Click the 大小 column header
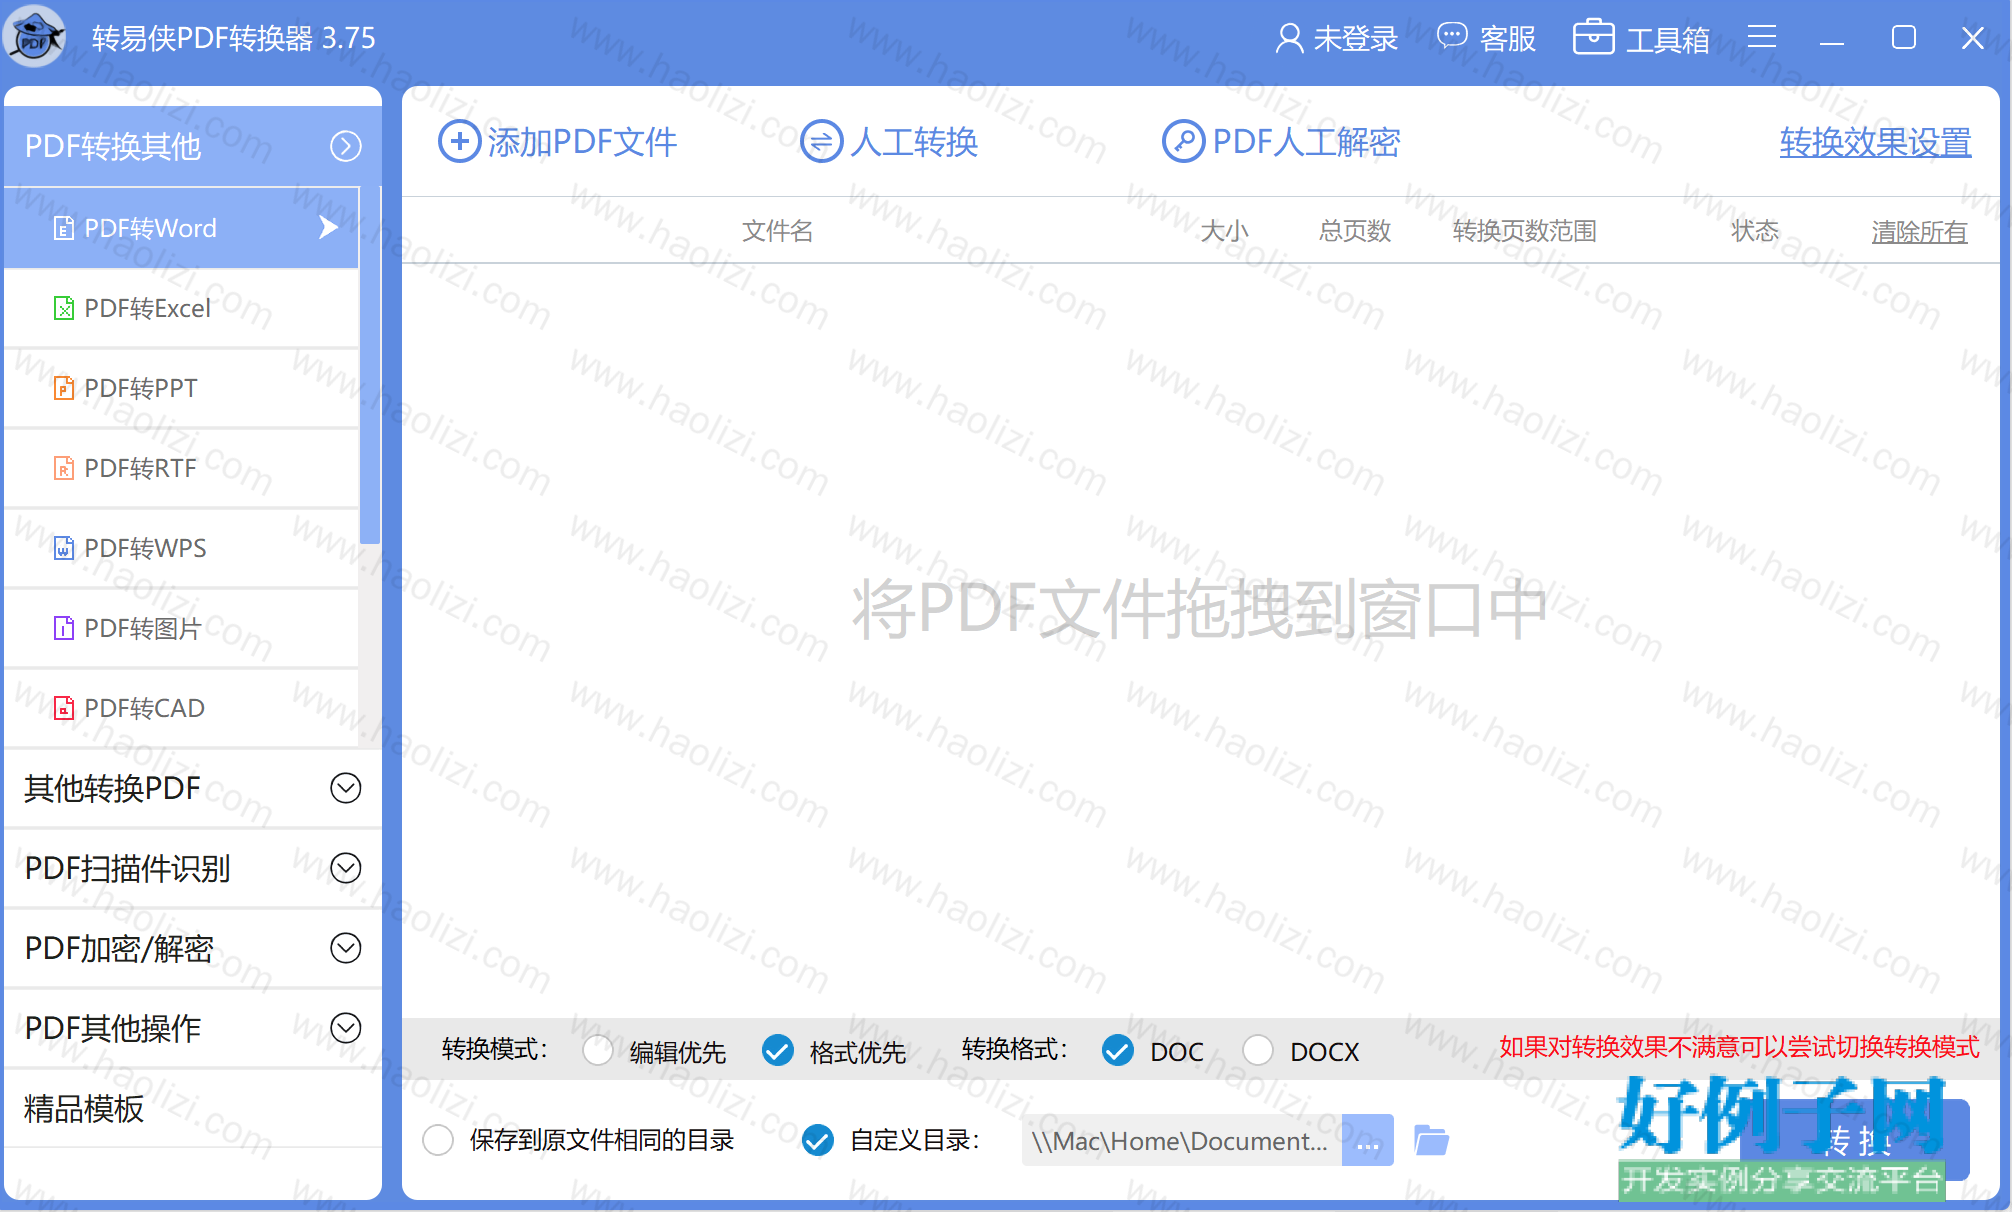This screenshot has height=1212, width=2012. click(x=1224, y=231)
